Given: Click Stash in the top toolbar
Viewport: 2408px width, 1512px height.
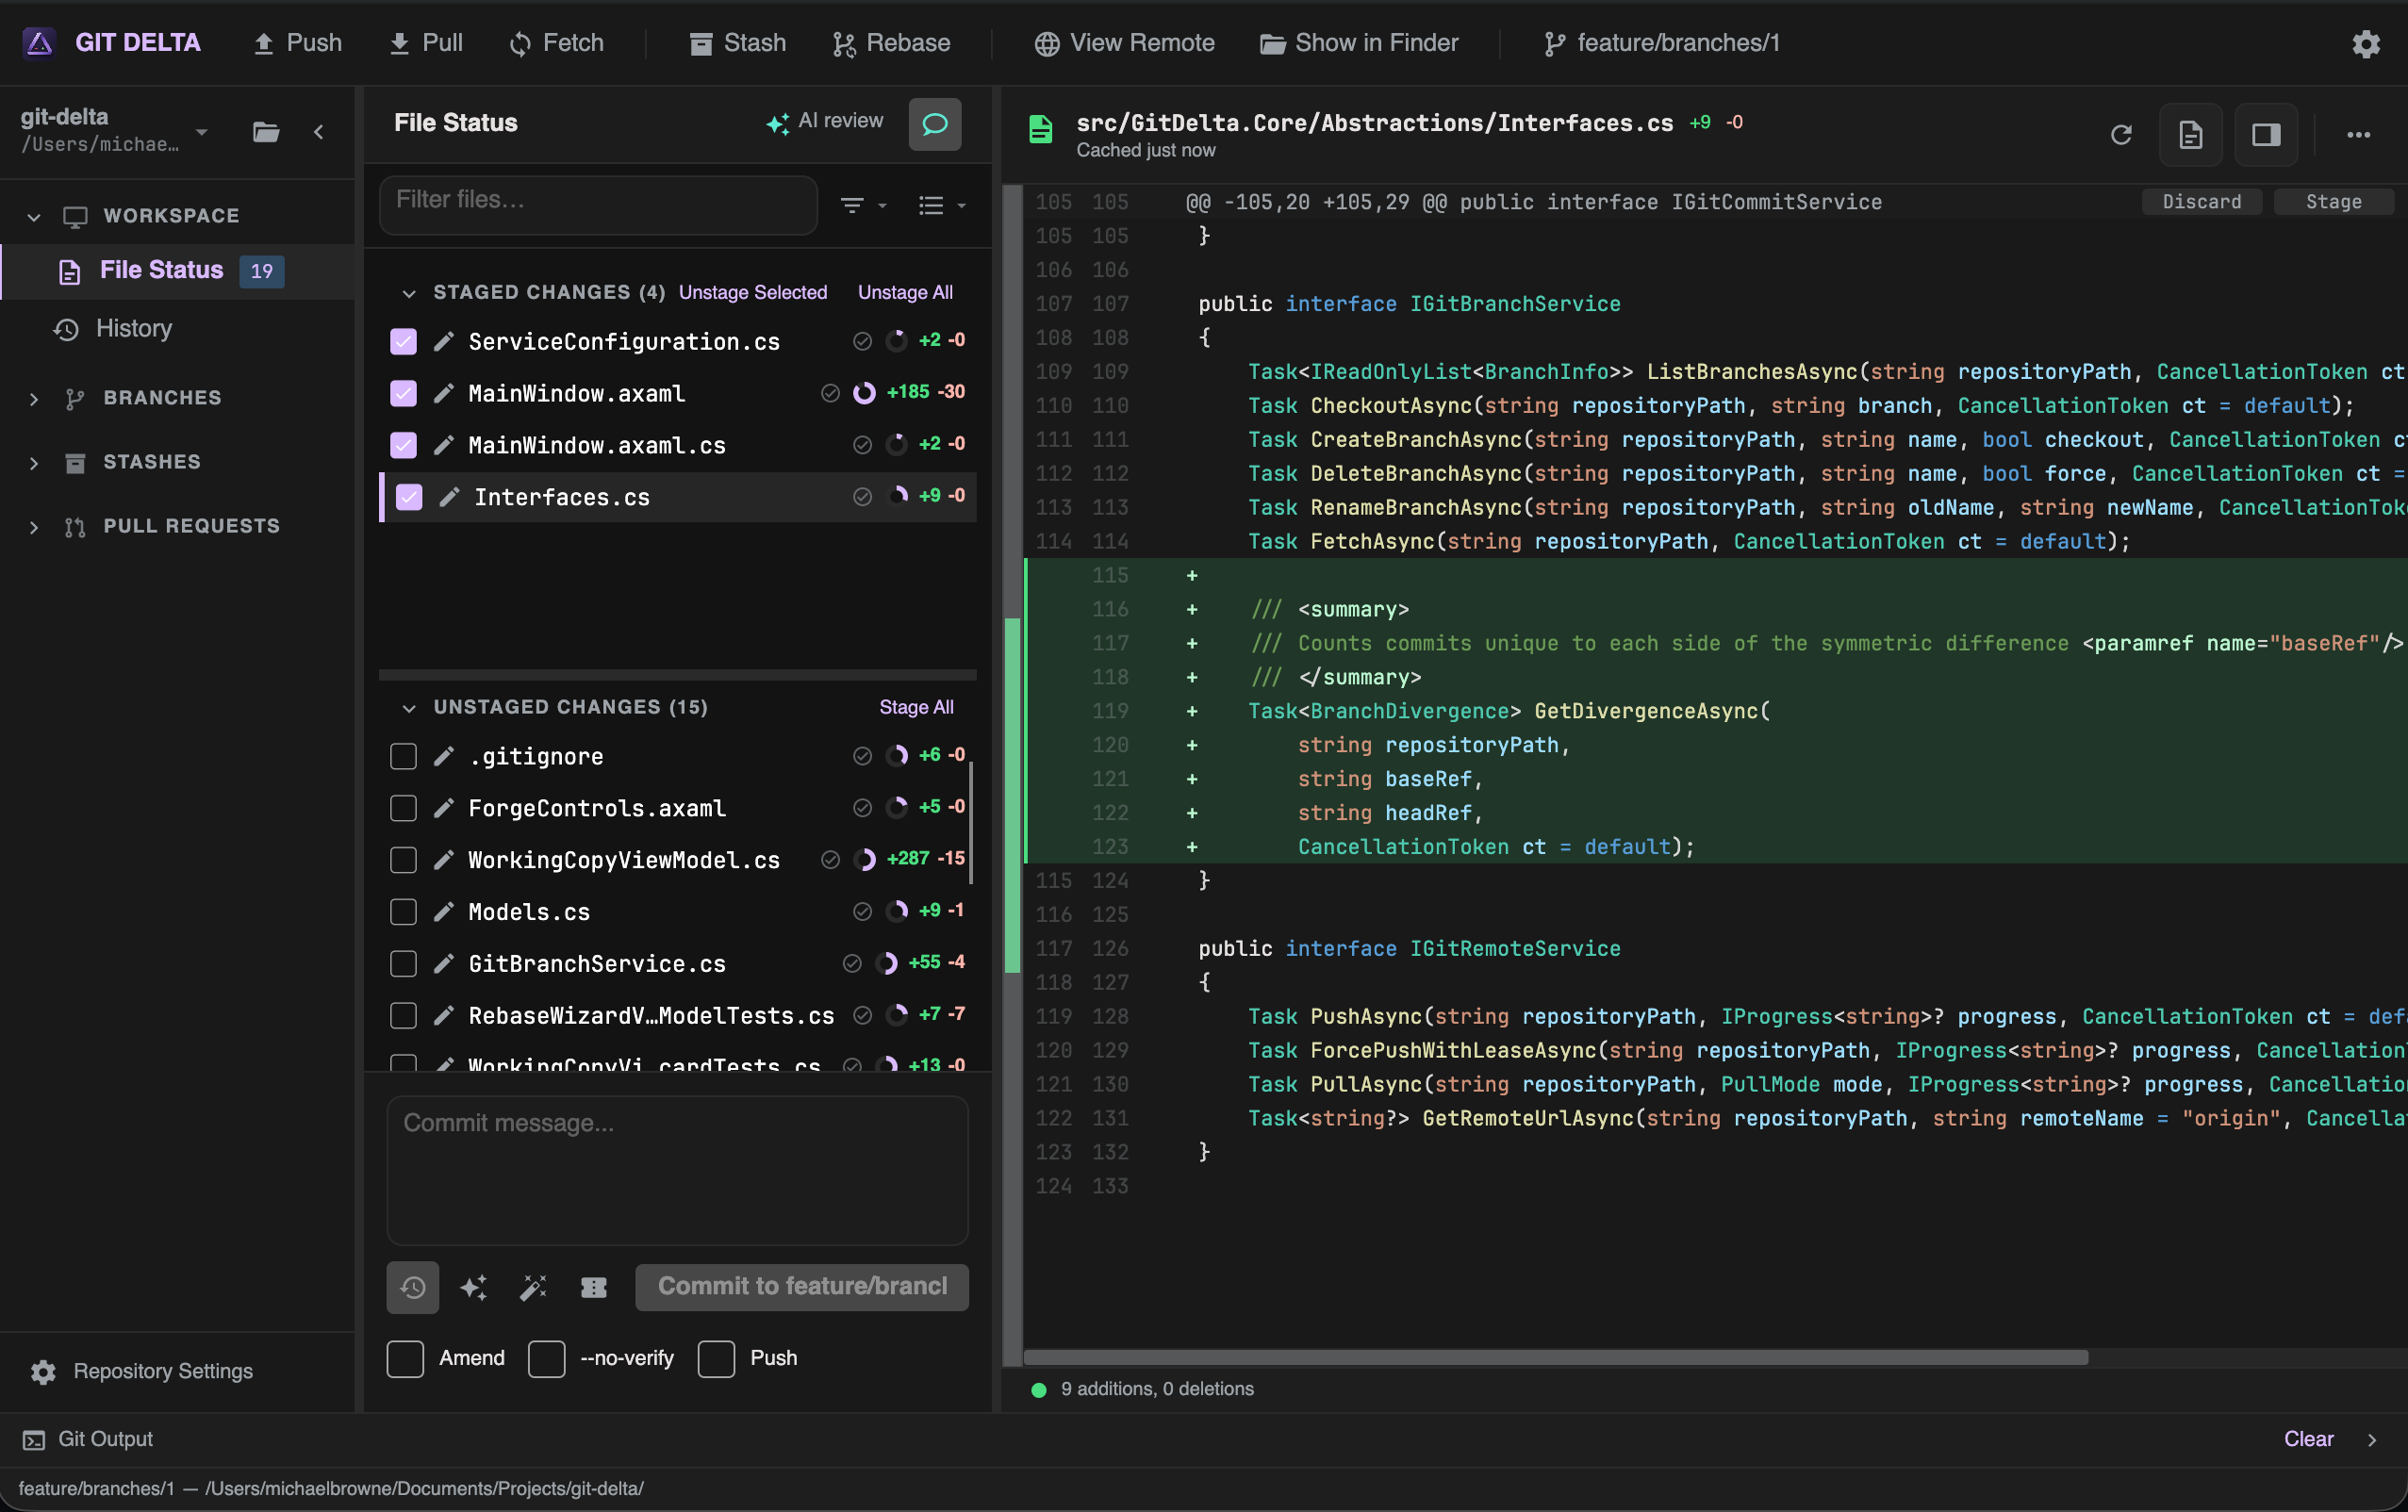Looking at the screenshot, I should point(738,43).
